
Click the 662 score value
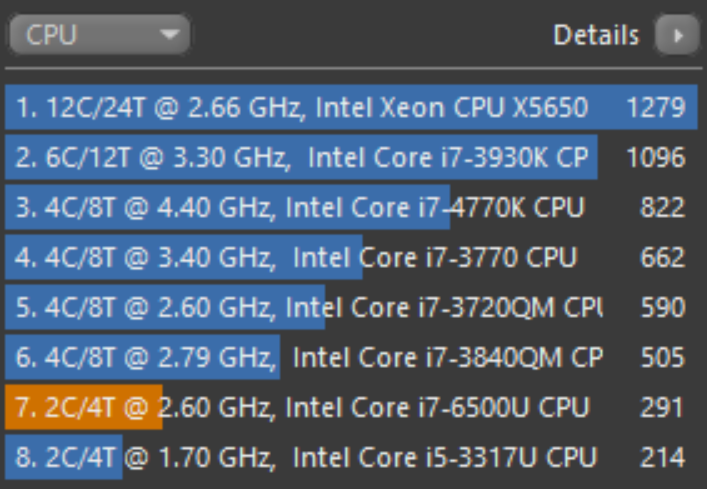point(663,257)
